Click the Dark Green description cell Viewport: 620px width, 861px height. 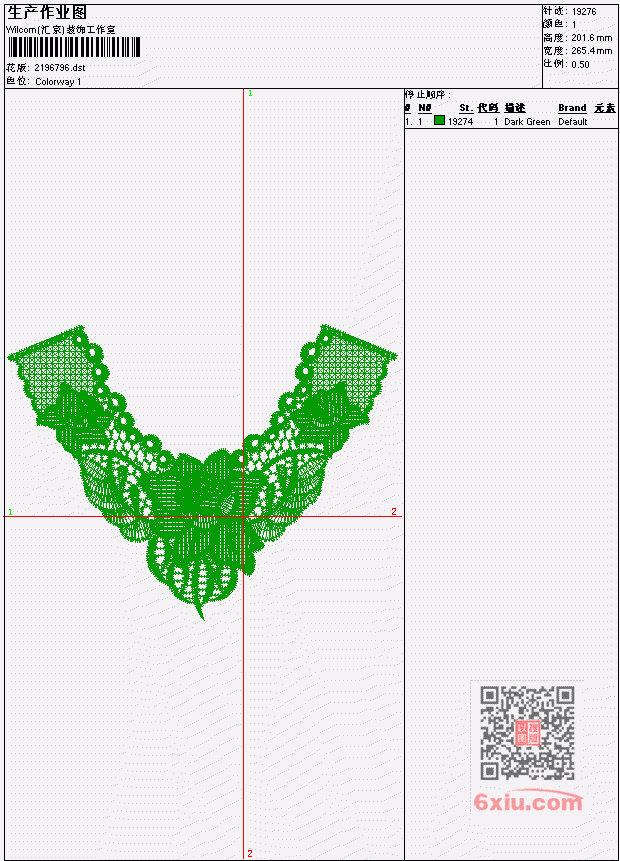527,121
